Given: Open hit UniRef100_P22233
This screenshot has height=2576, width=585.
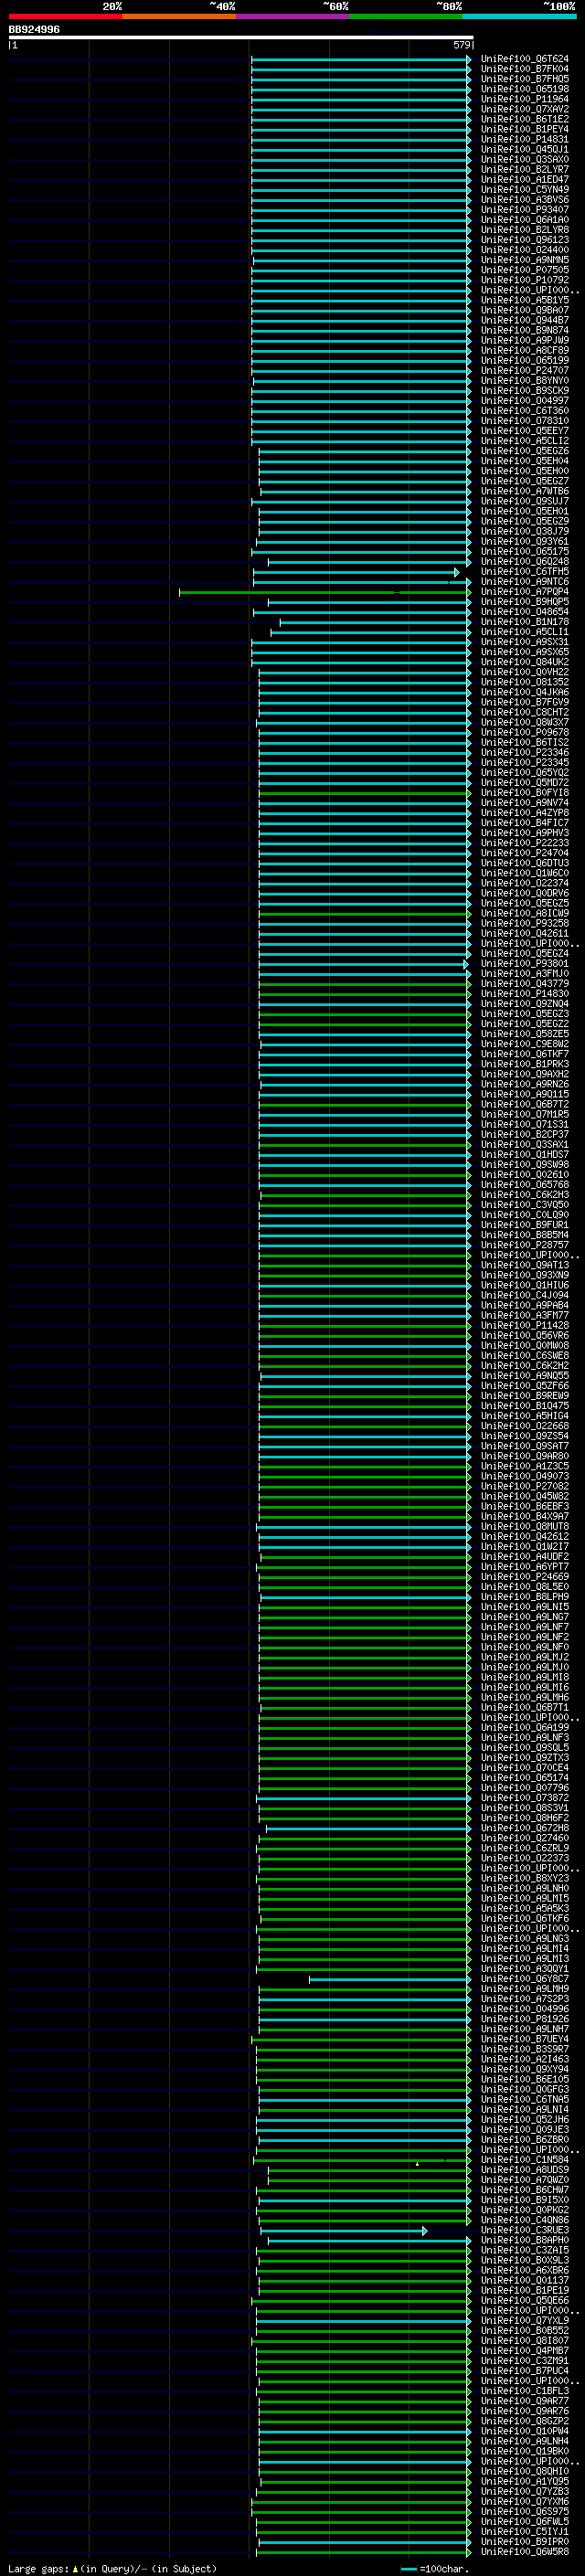Looking at the screenshot, I should click(524, 843).
